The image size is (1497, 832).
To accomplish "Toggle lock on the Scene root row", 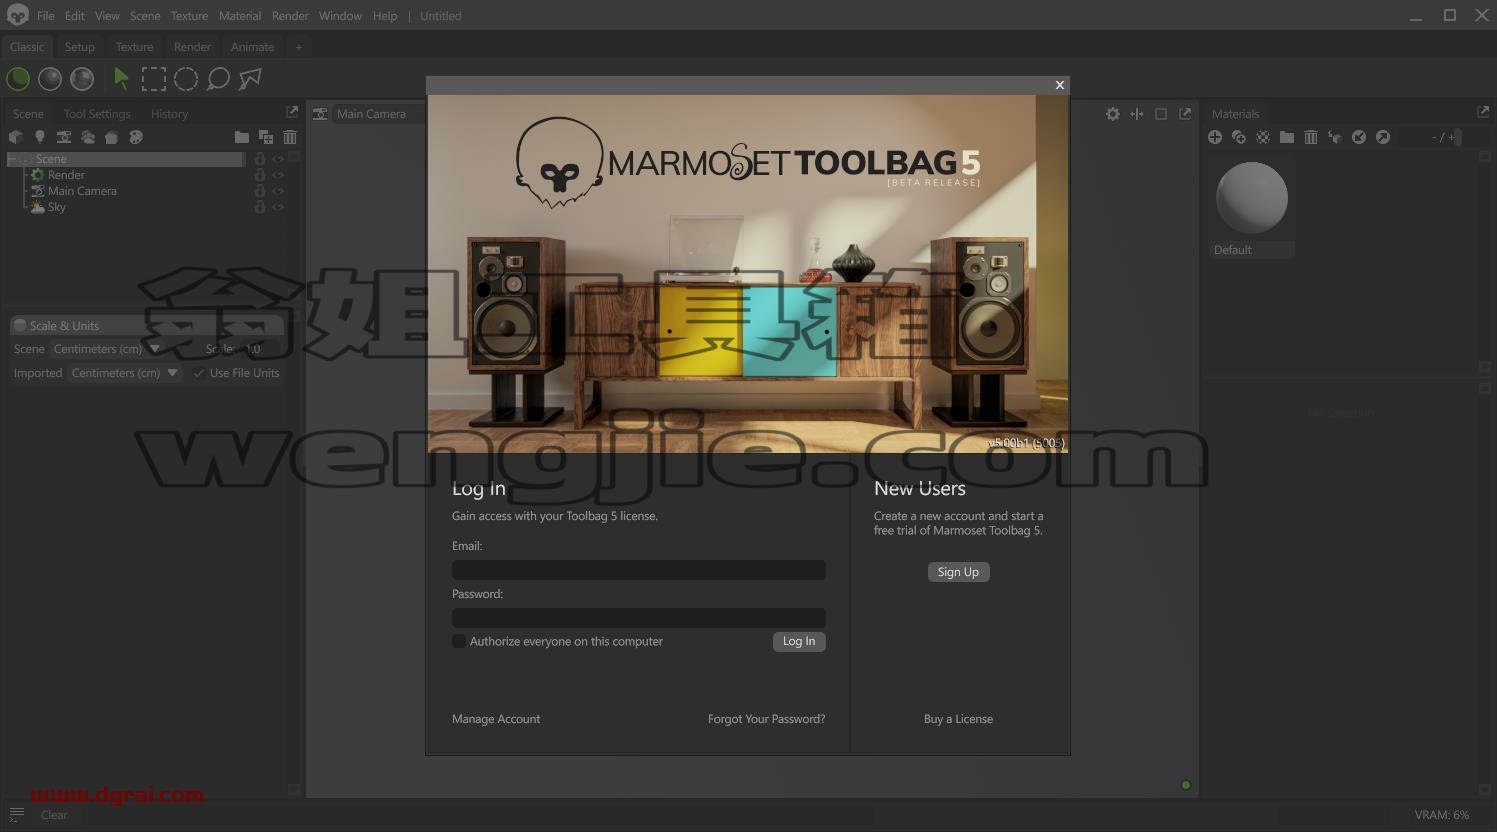I will click(260, 159).
